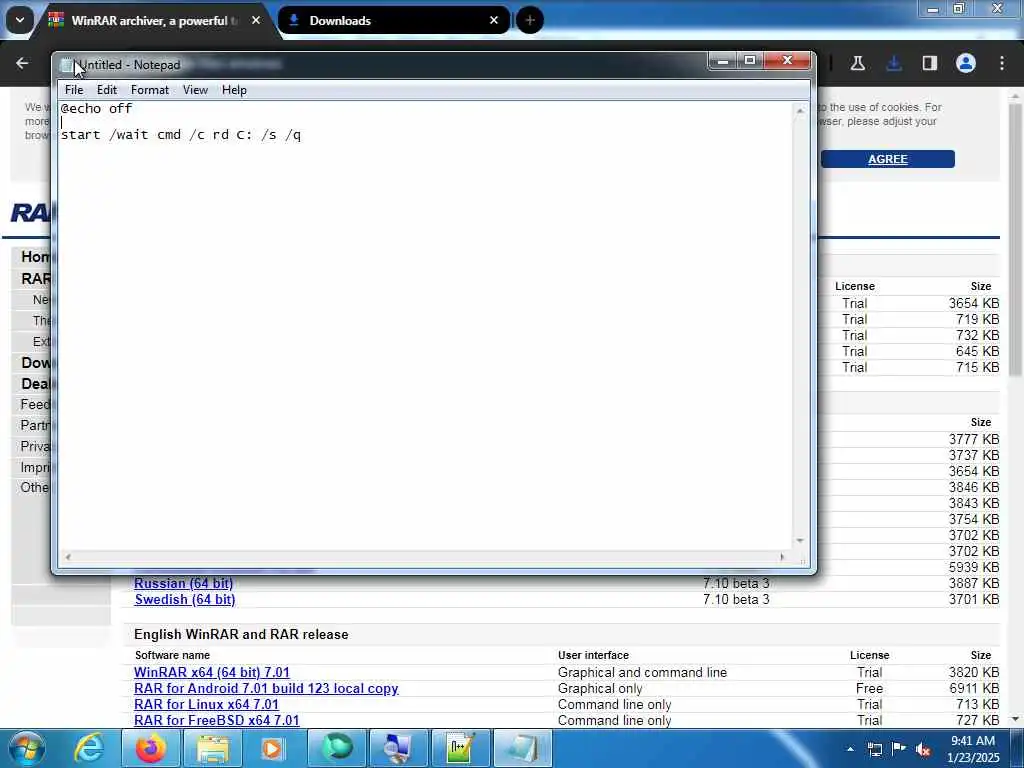This screenshot has height=768, width=1024.
Task: Launch Internet Explorer from taskbar
Action: (89, 748)
